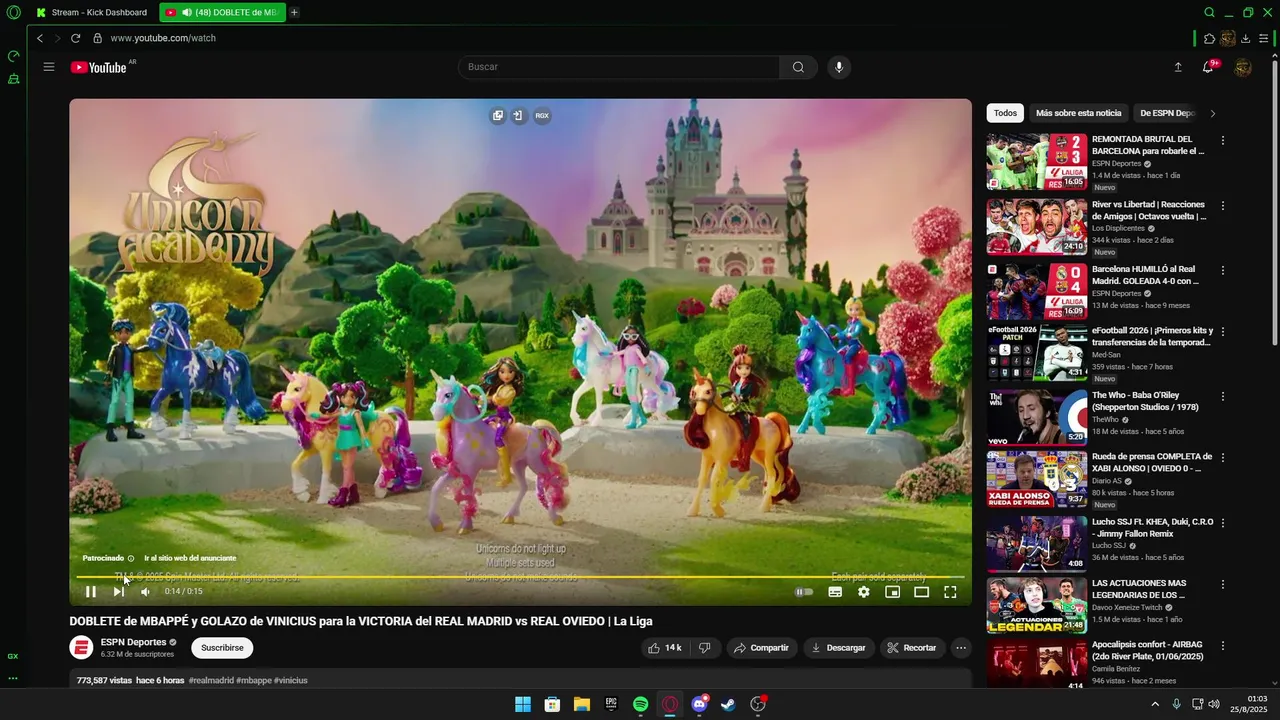This screenshot has width=1280, height=720.
Task: Pause the video with the pause button
Action: tap(90, 592)
